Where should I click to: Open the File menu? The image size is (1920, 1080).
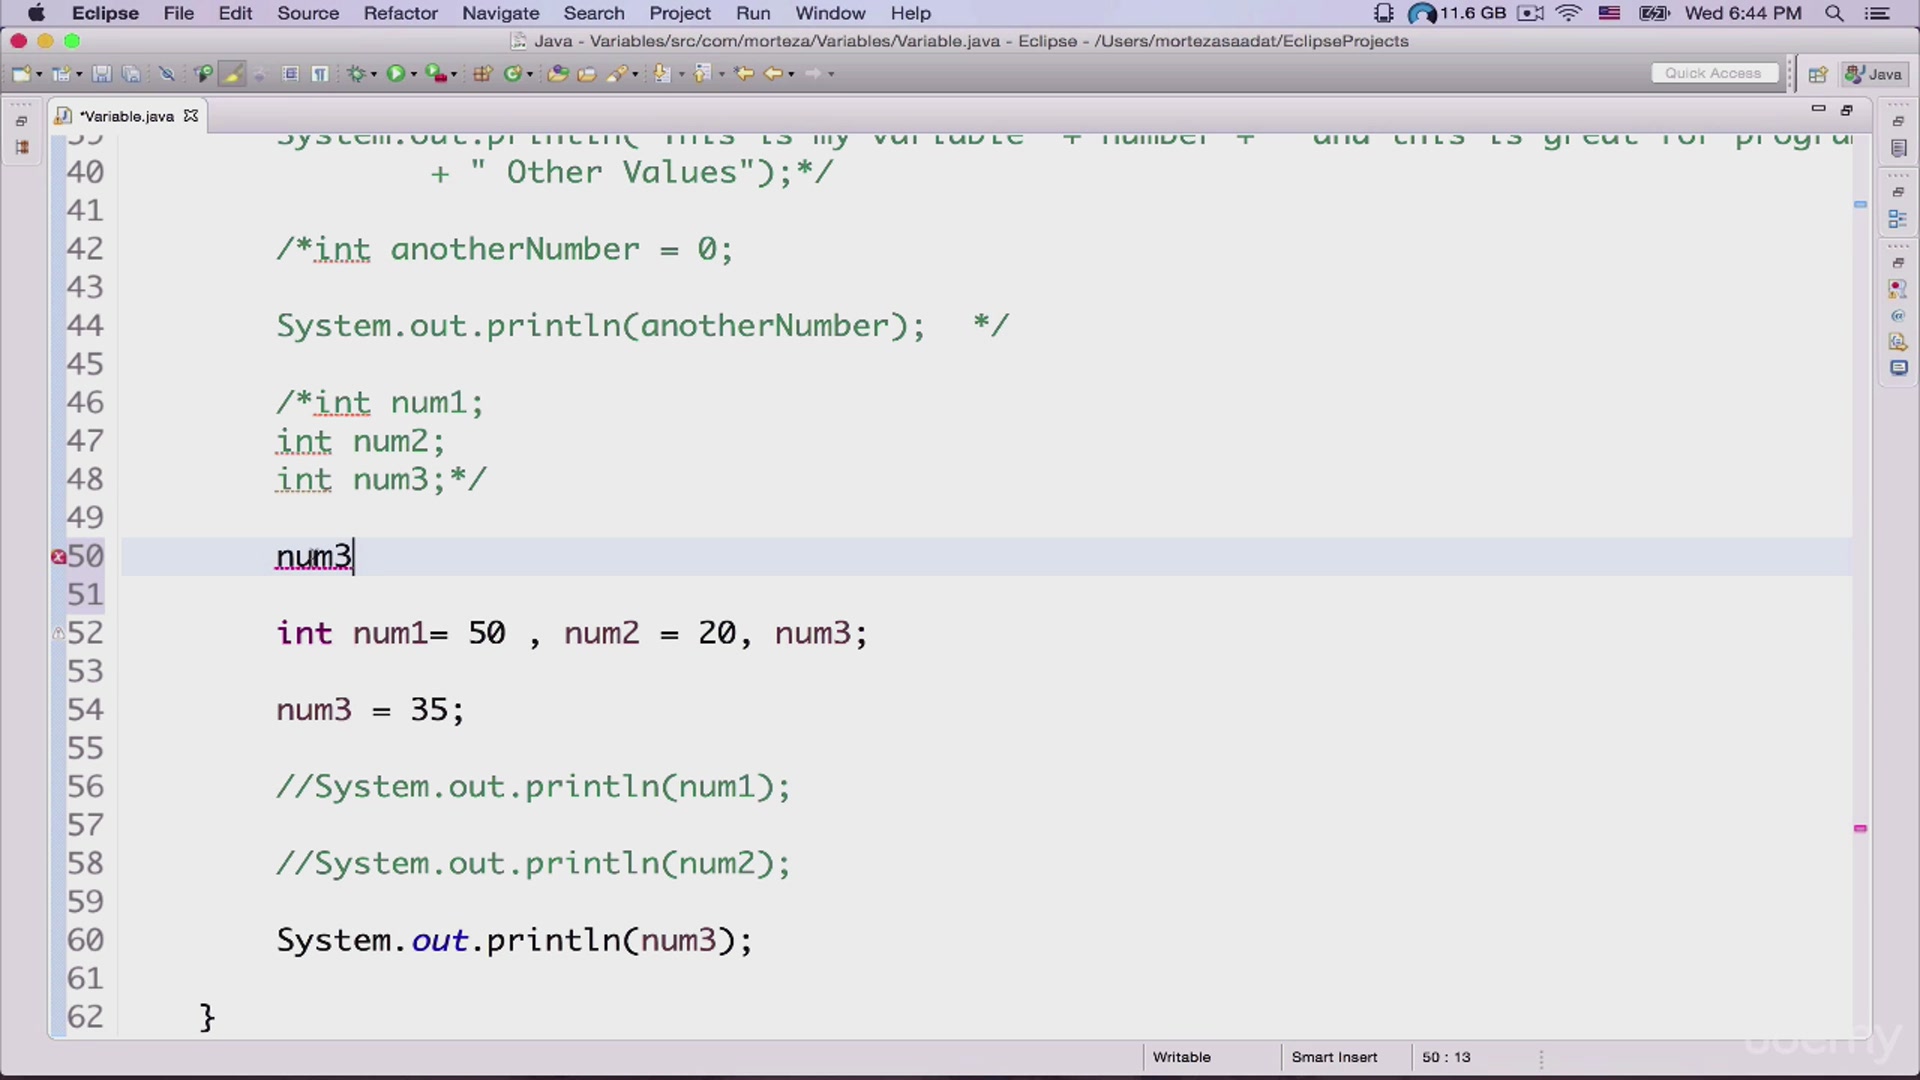(x=179, y=13)
